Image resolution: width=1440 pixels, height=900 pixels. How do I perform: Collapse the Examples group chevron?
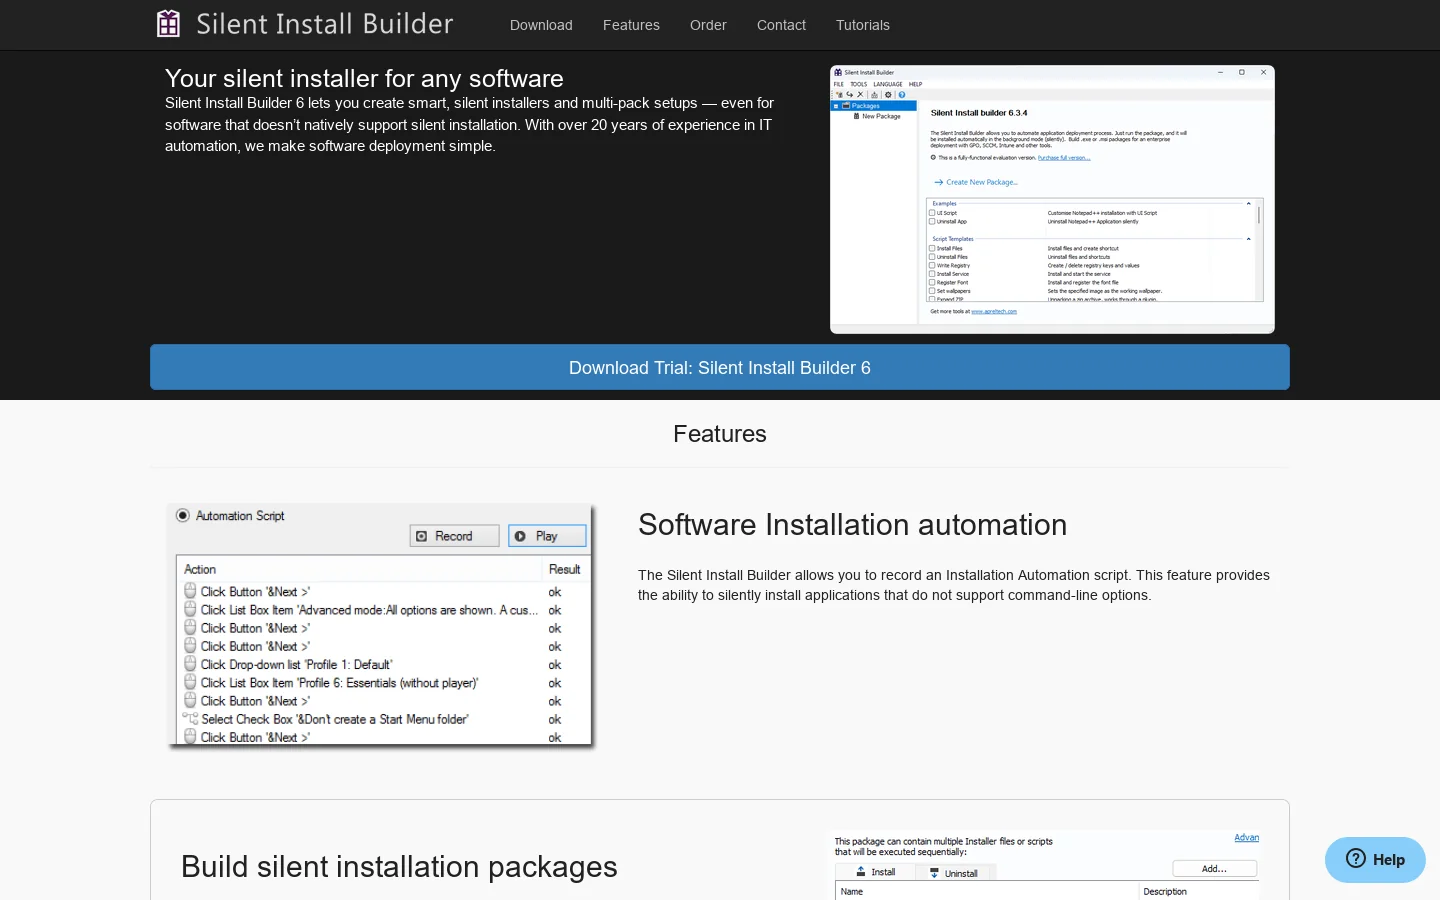[1248, 203]
